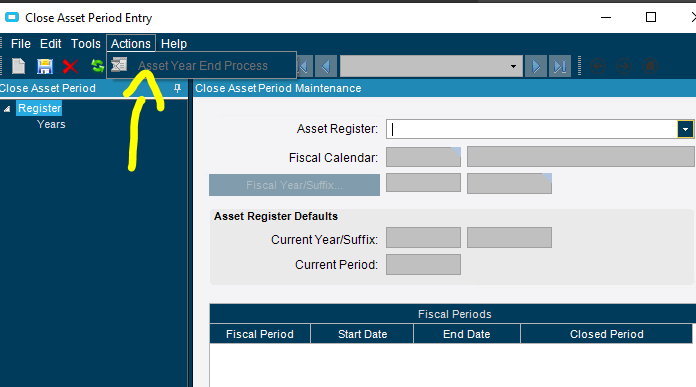Click the Close Asset Period Maintenance heading
The width and height of the screenshot is (696, 387).
point(278,88)
